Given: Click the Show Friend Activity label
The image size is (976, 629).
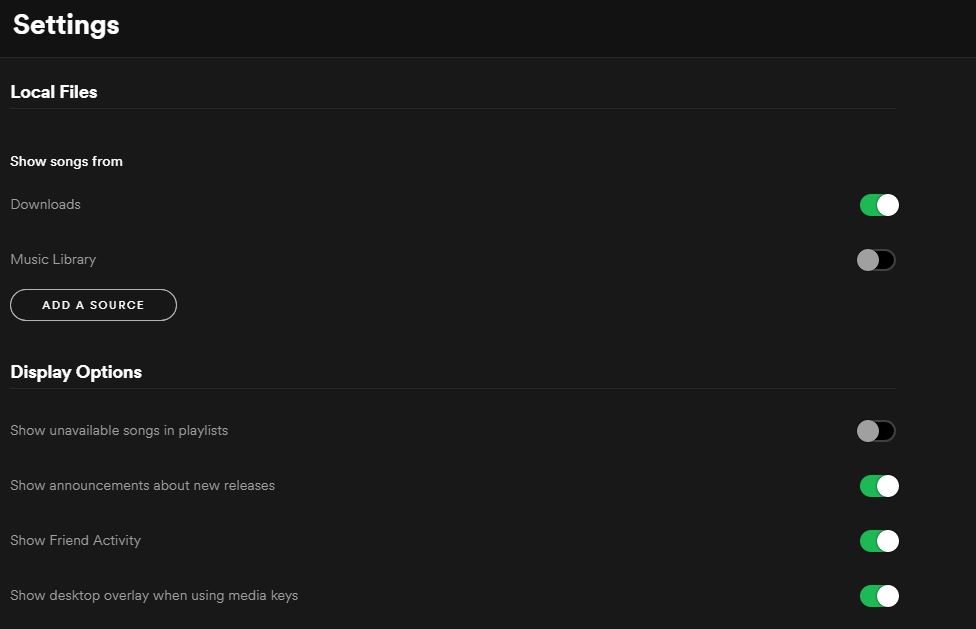Looking at the screenshot, I should coord(75,540).
